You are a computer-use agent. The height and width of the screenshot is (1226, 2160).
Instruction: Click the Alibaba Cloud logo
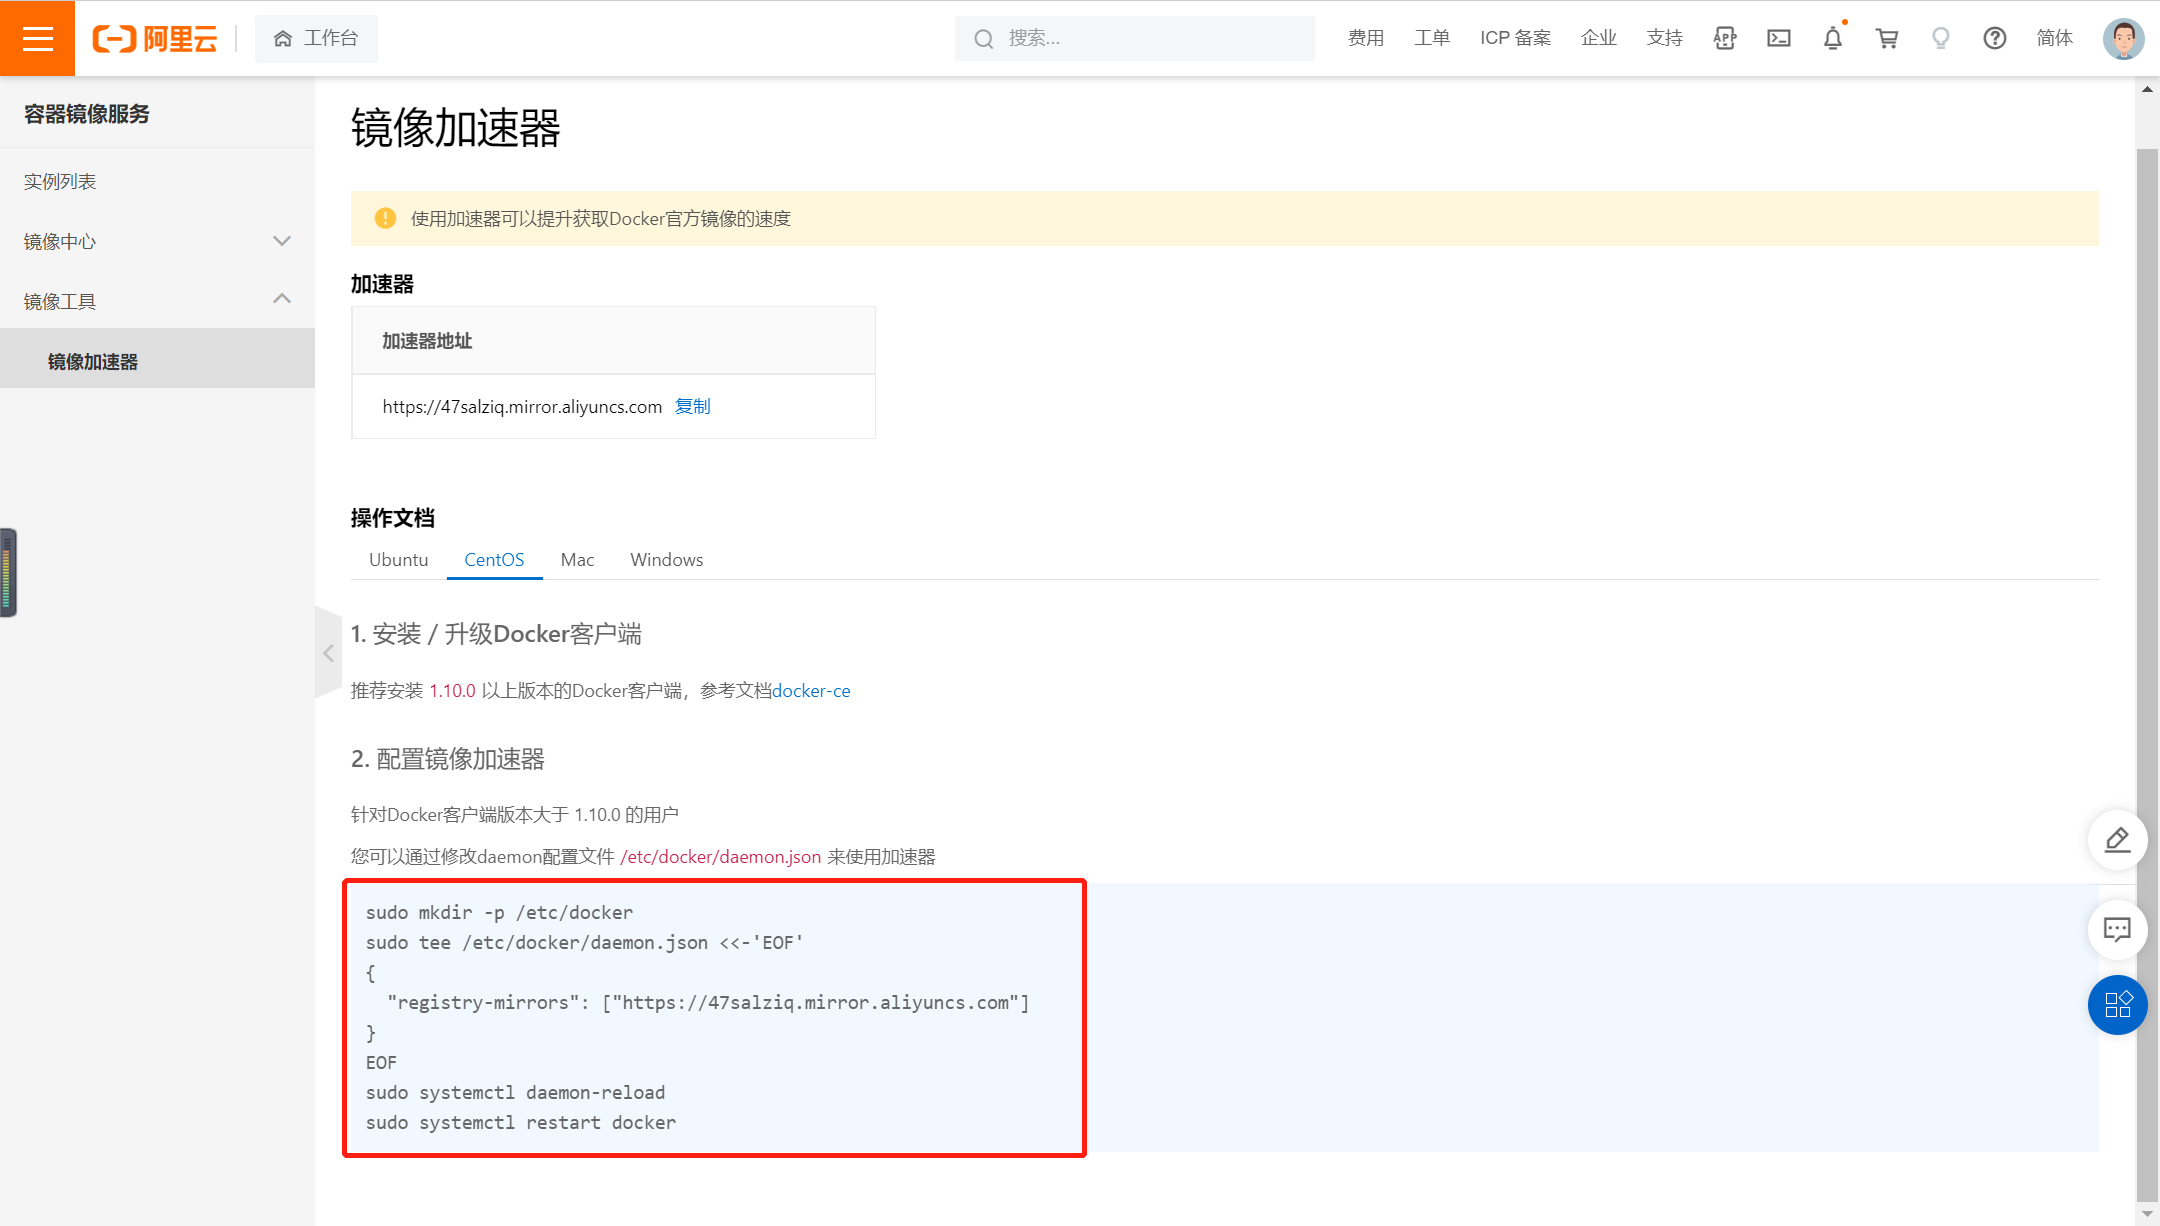tap(155, 38)
